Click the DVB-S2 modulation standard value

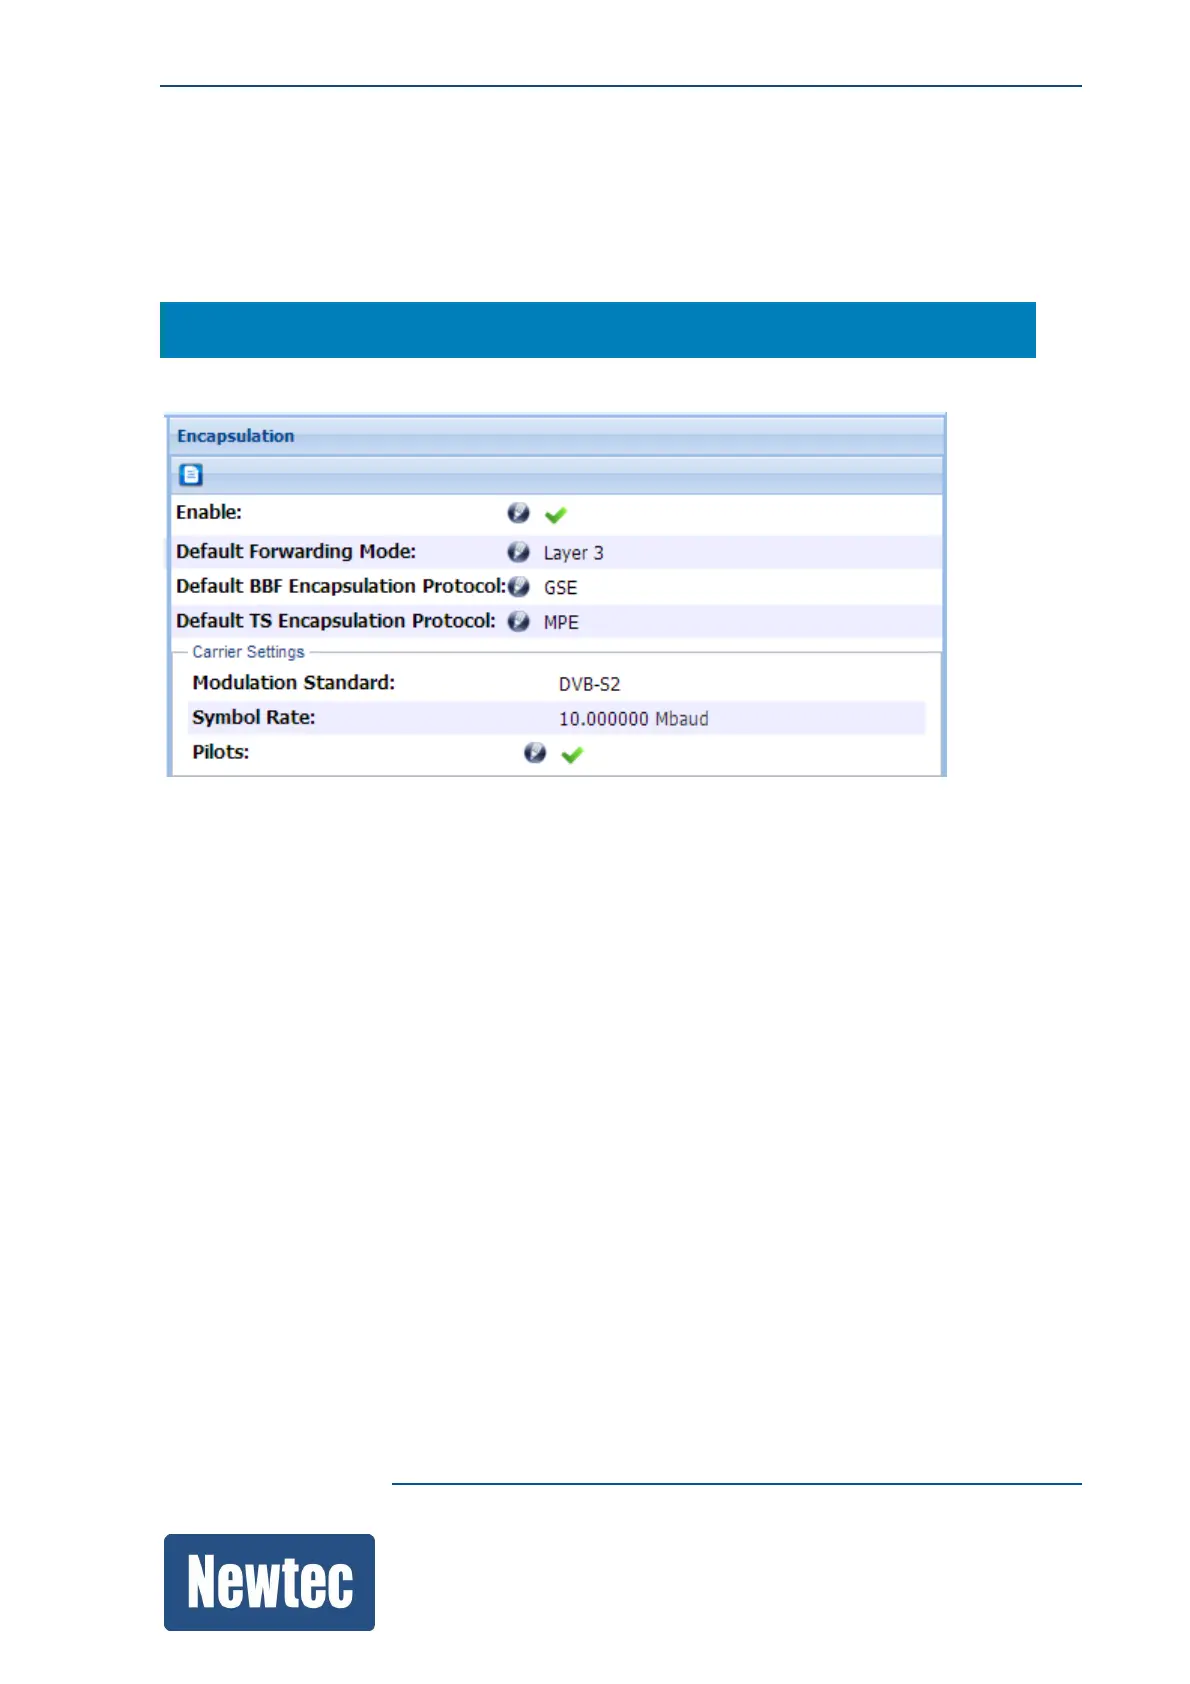(x=589, y=685)
